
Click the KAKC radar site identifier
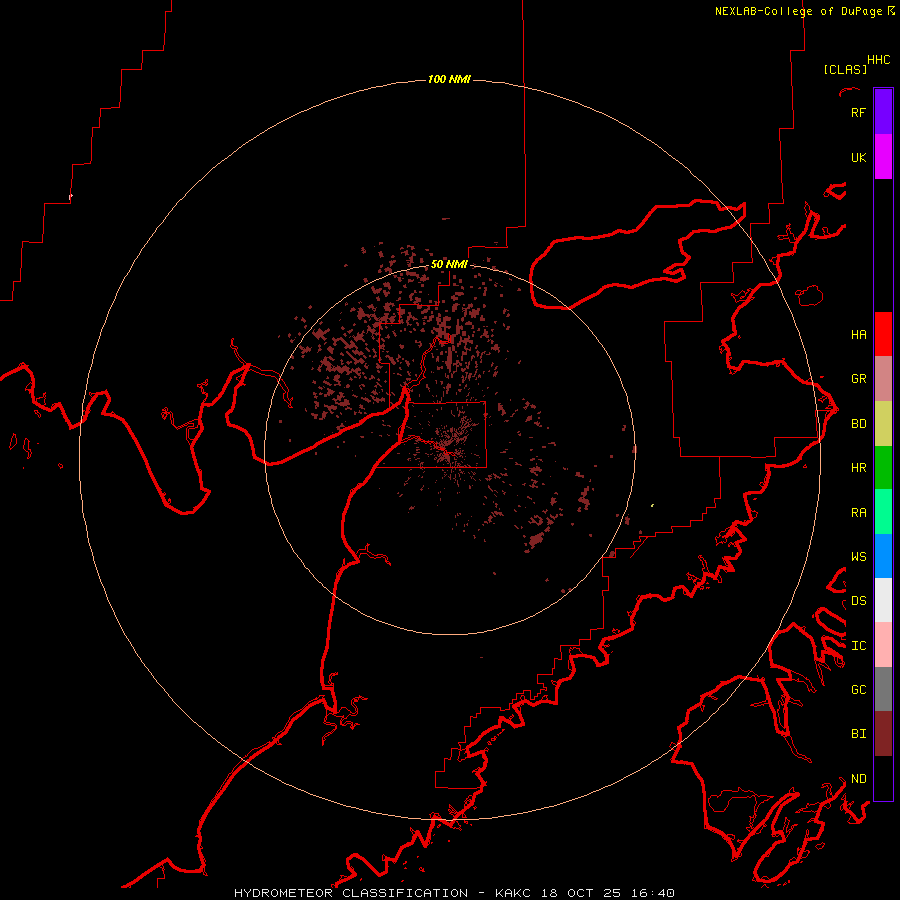[514, 893]
